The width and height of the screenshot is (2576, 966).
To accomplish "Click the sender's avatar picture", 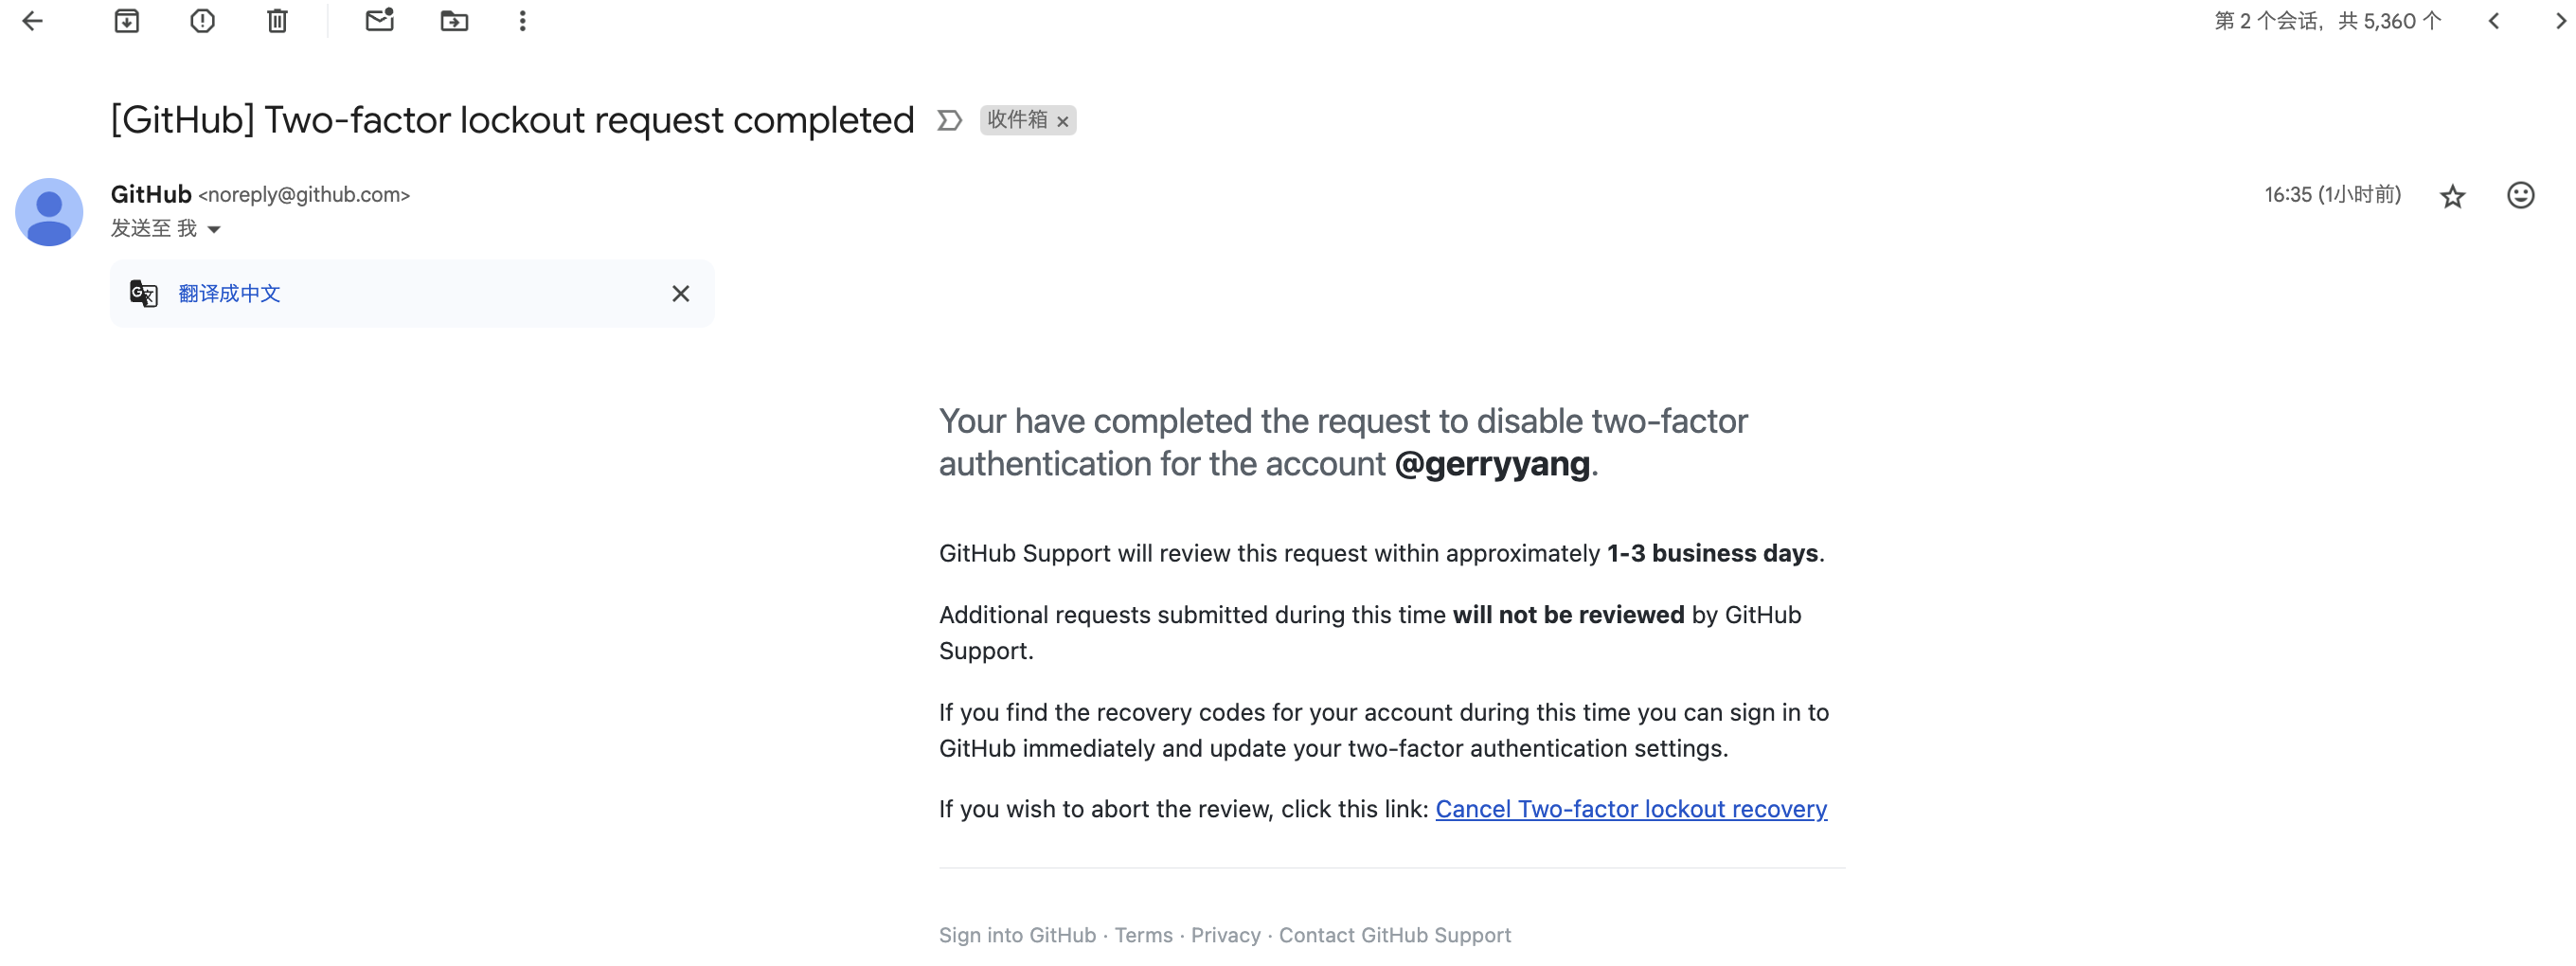I will point(48,212).
